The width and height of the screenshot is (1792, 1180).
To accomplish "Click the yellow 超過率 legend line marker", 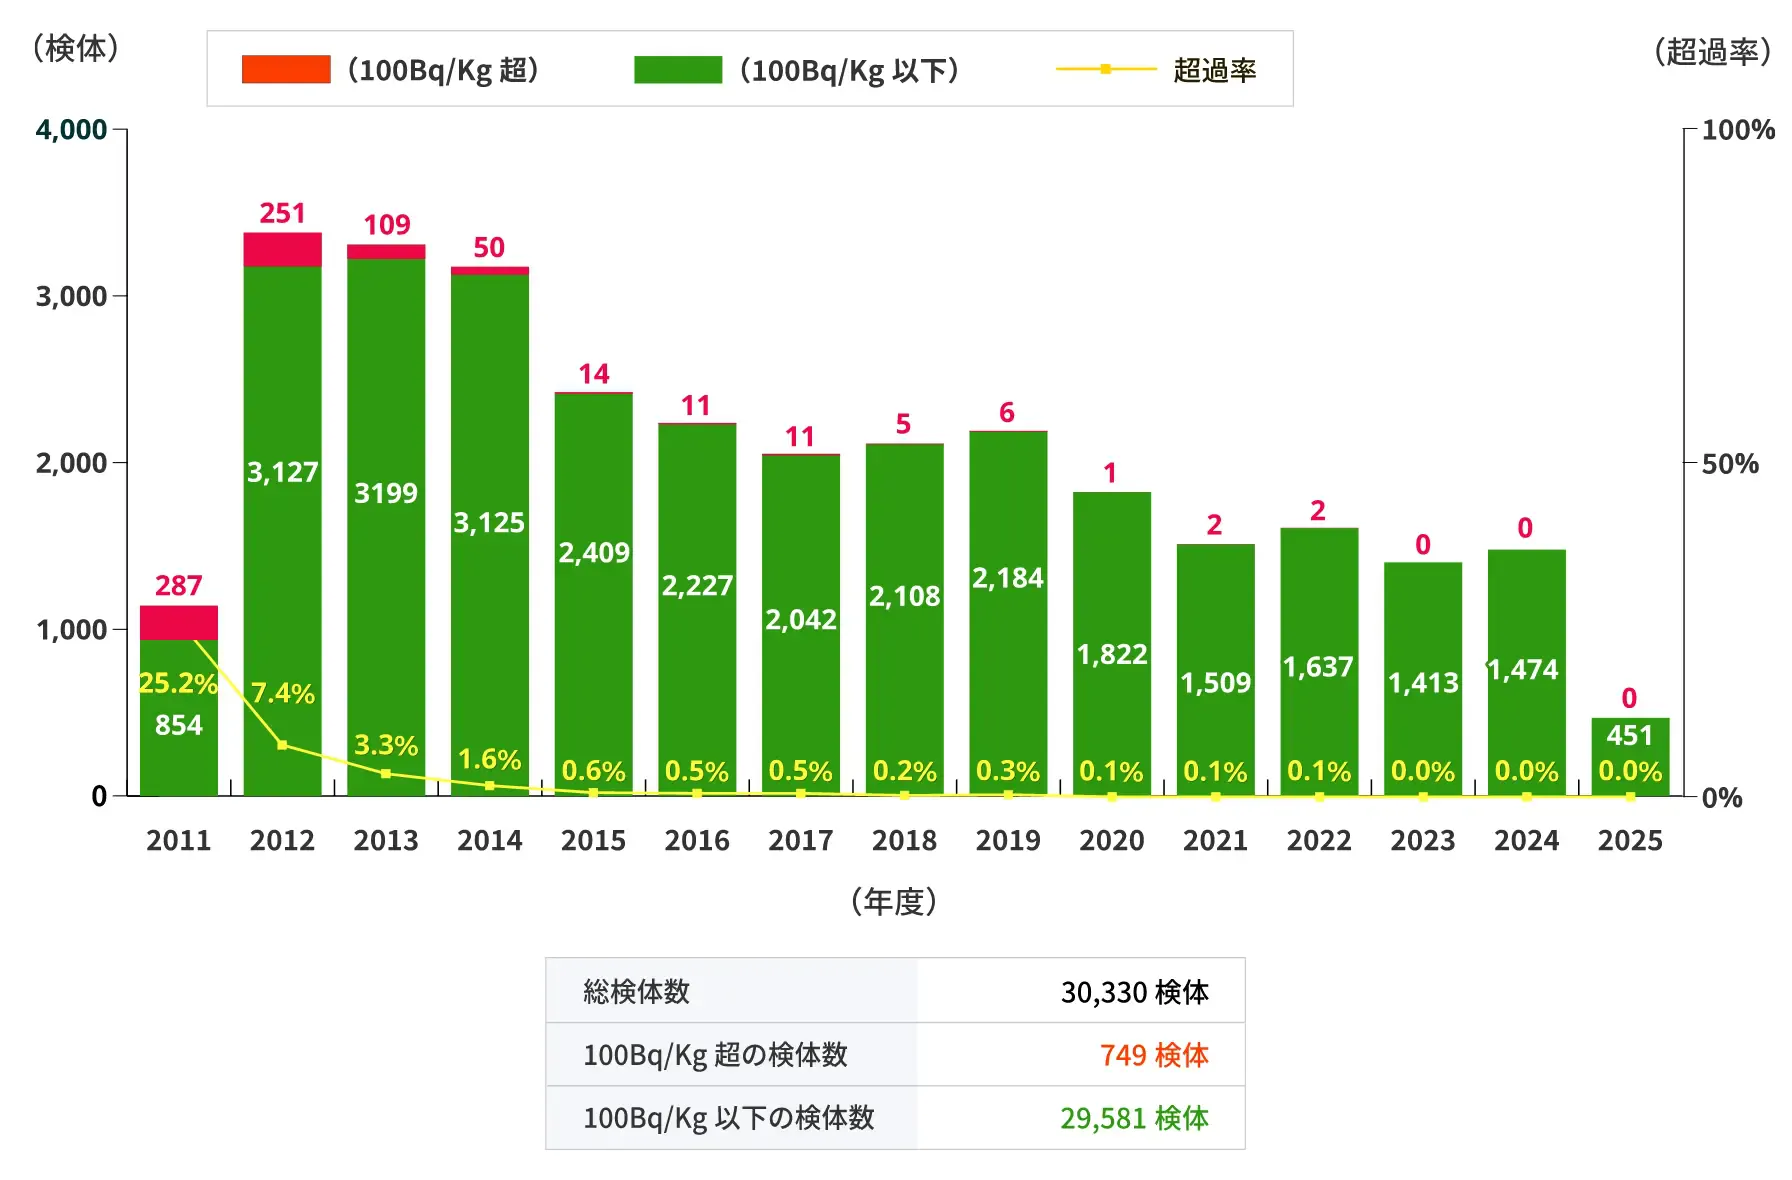I will click(x=1105, y=69).
